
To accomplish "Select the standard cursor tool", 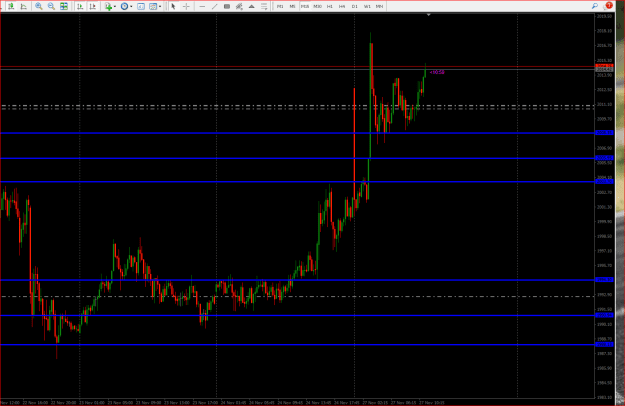I will [x=173, y=6].
